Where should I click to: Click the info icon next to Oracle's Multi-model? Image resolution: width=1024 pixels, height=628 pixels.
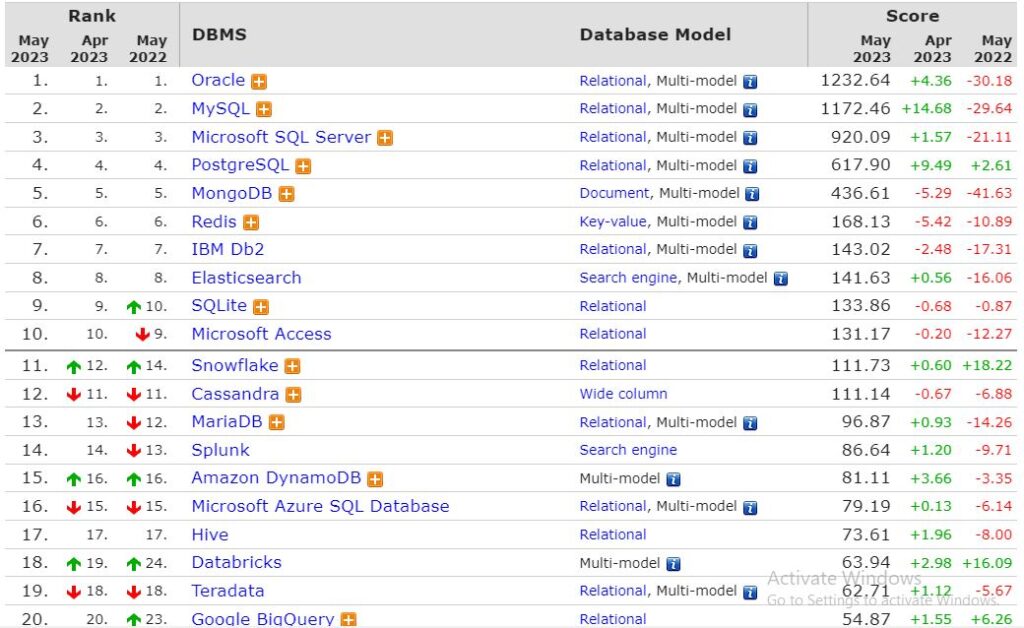[751, 81]
